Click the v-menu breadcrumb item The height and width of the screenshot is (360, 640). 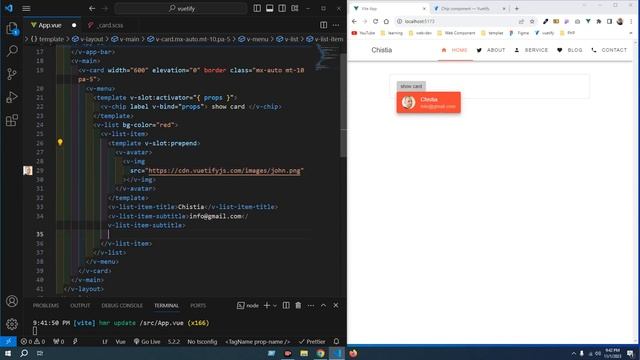(x=254, y=39)
